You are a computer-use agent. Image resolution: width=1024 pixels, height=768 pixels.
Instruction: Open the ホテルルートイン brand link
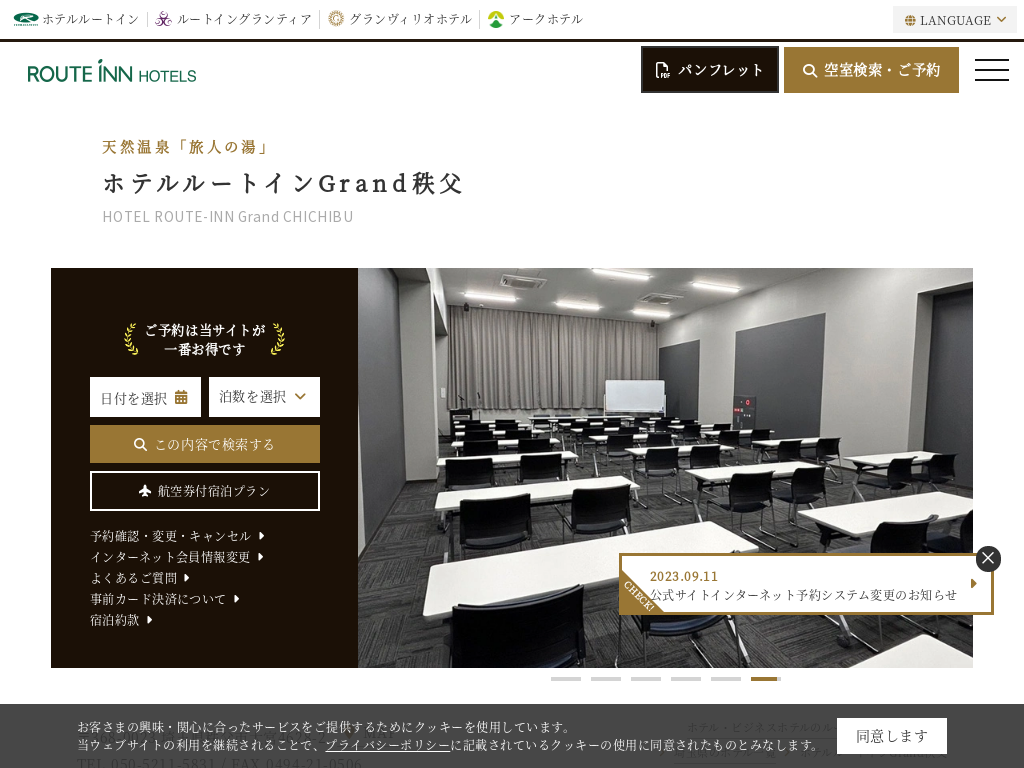(76, 20)
